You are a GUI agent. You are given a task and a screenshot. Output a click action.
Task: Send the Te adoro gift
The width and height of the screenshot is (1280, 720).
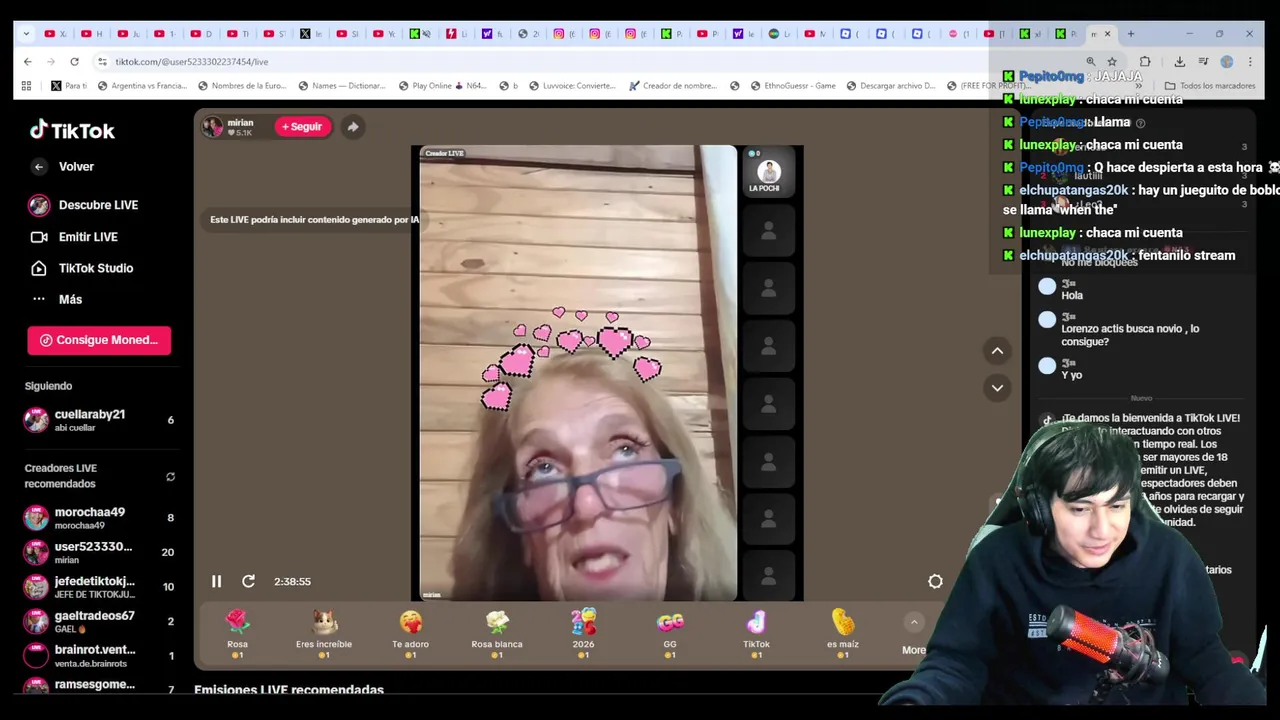(410, 634)
